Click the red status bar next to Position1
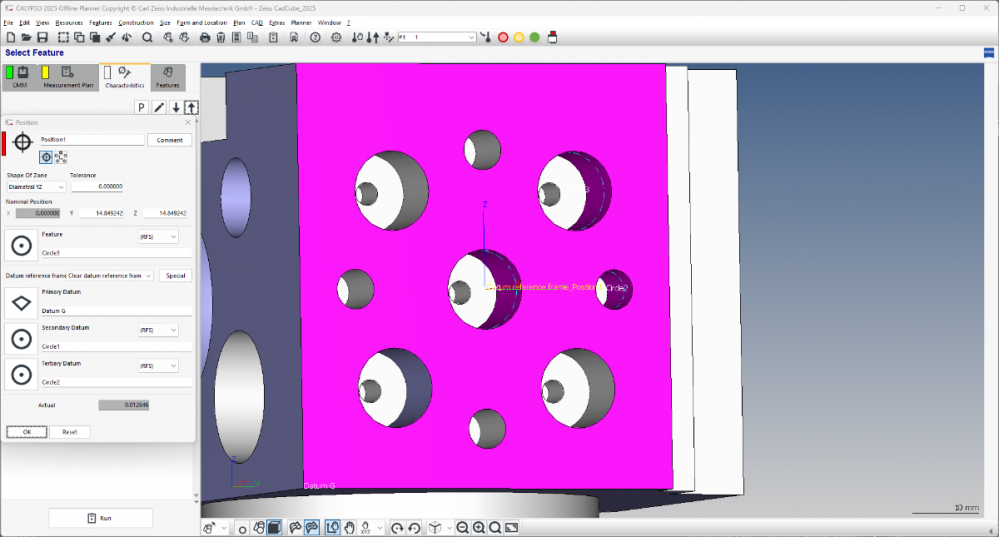Screen dimensions: 999x537 [4, 143]
